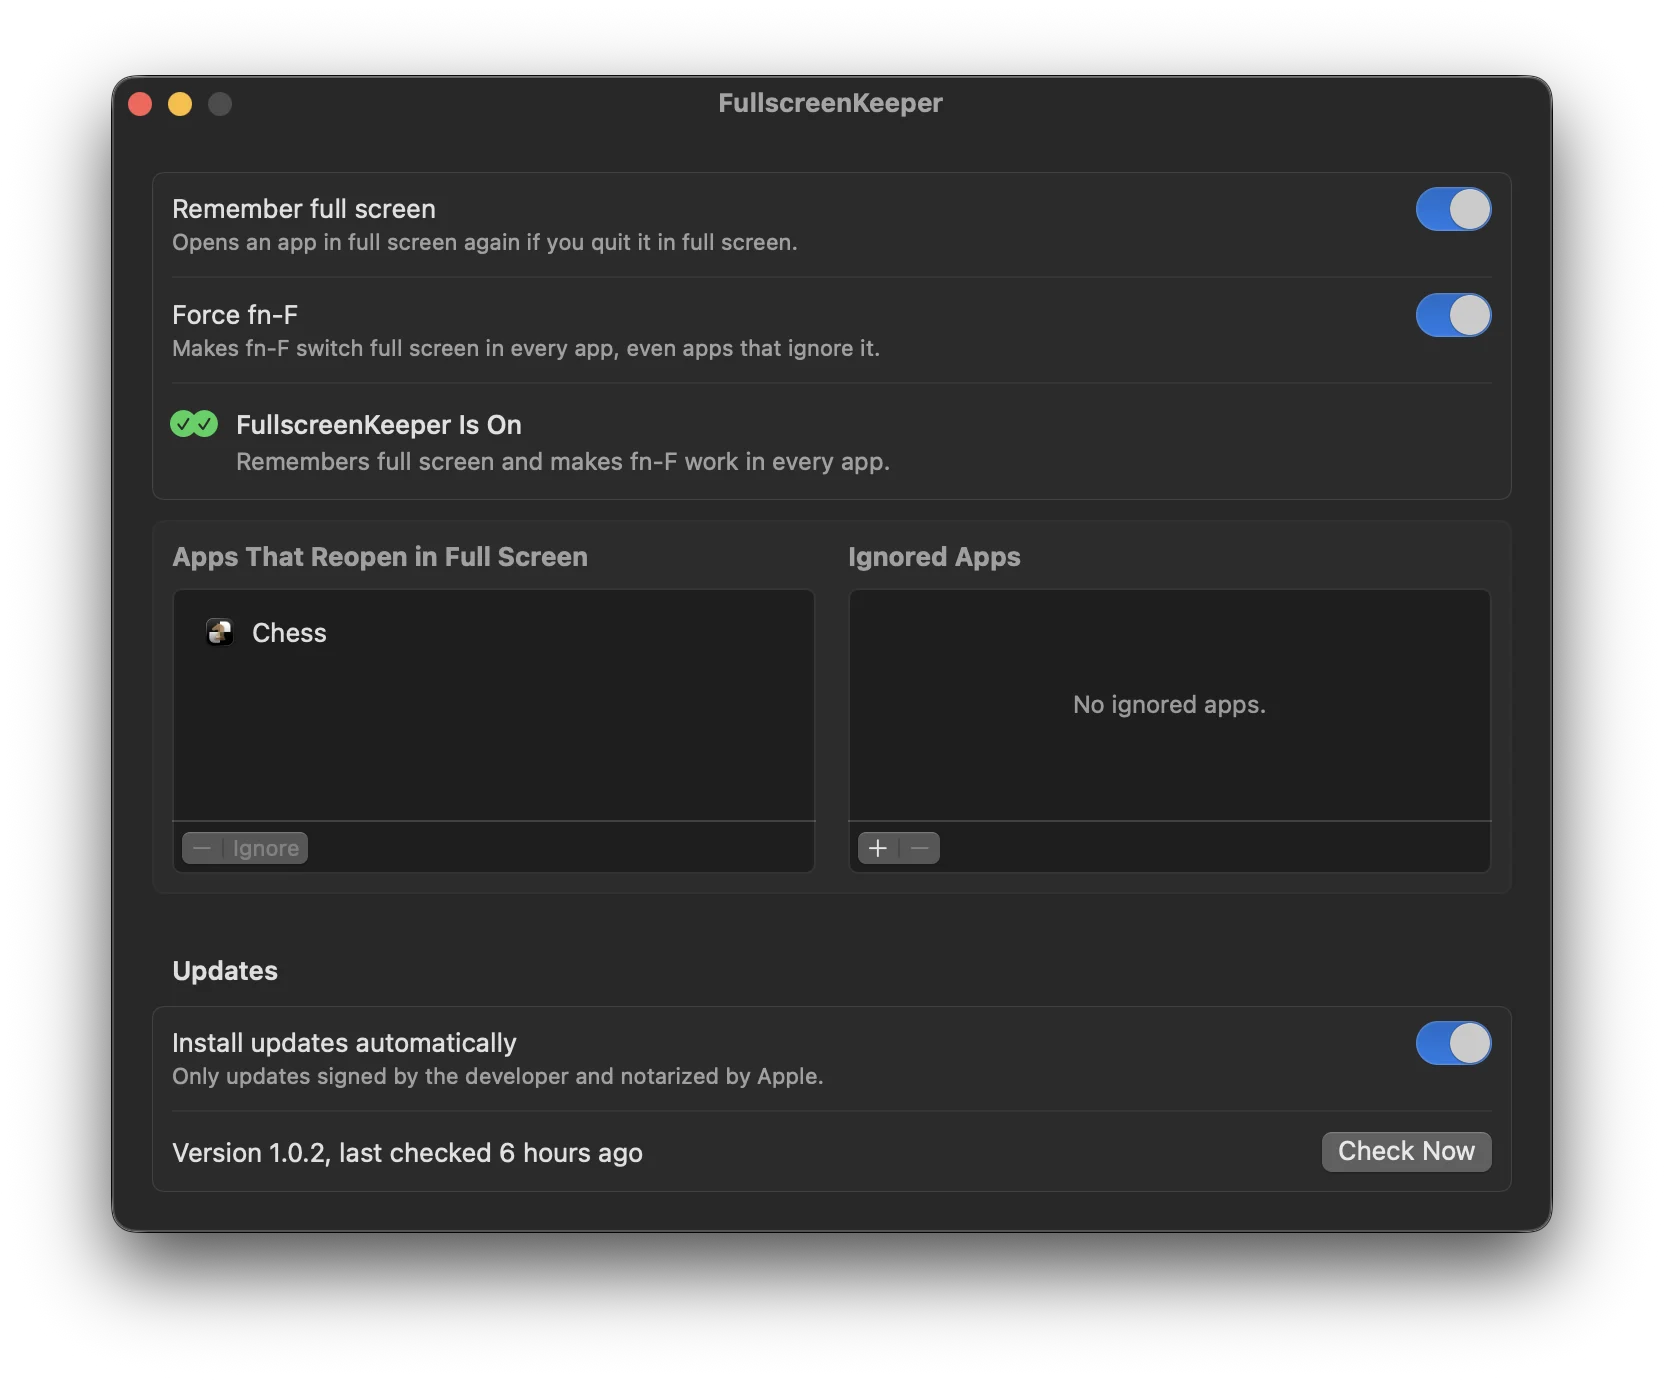Image resolution: width=1664 pixels, height=1380 pixels.
Task: Select Chess in the reopen list
Action: 494,633
